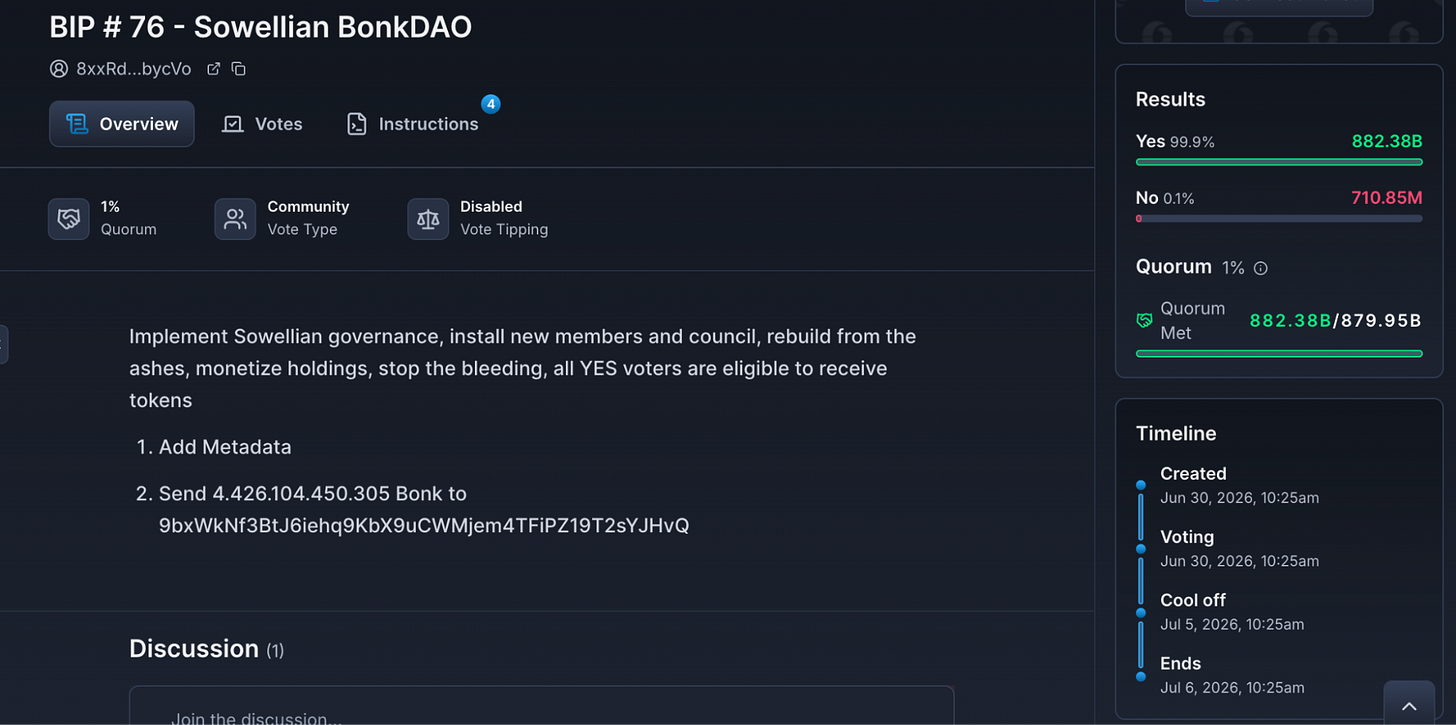Open the Instructions tab
Image resolution: width=1456 pixels, height=725 pixels.
[x=412, y=124]
